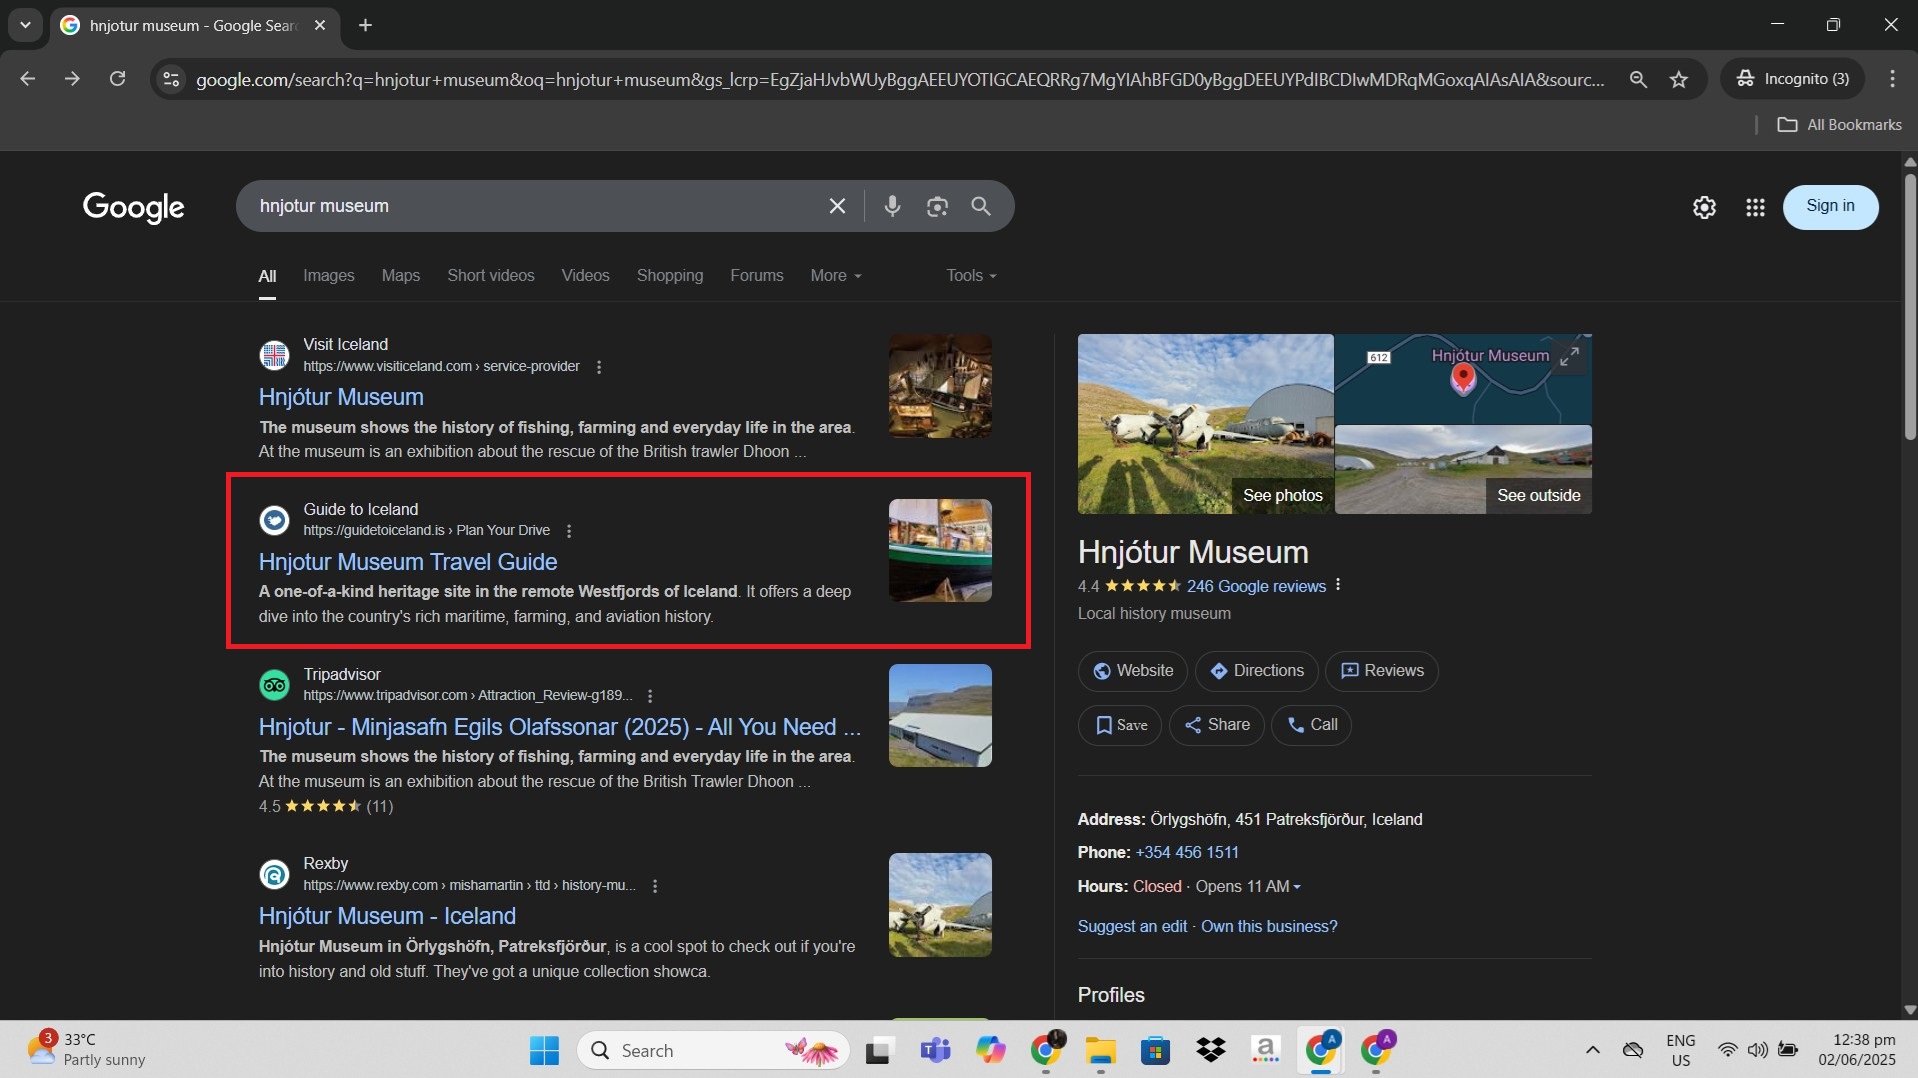The image size is (1918, 1078).
Task: Open Dropbox from the taskbar
Action: [x=1210, y=1050]
